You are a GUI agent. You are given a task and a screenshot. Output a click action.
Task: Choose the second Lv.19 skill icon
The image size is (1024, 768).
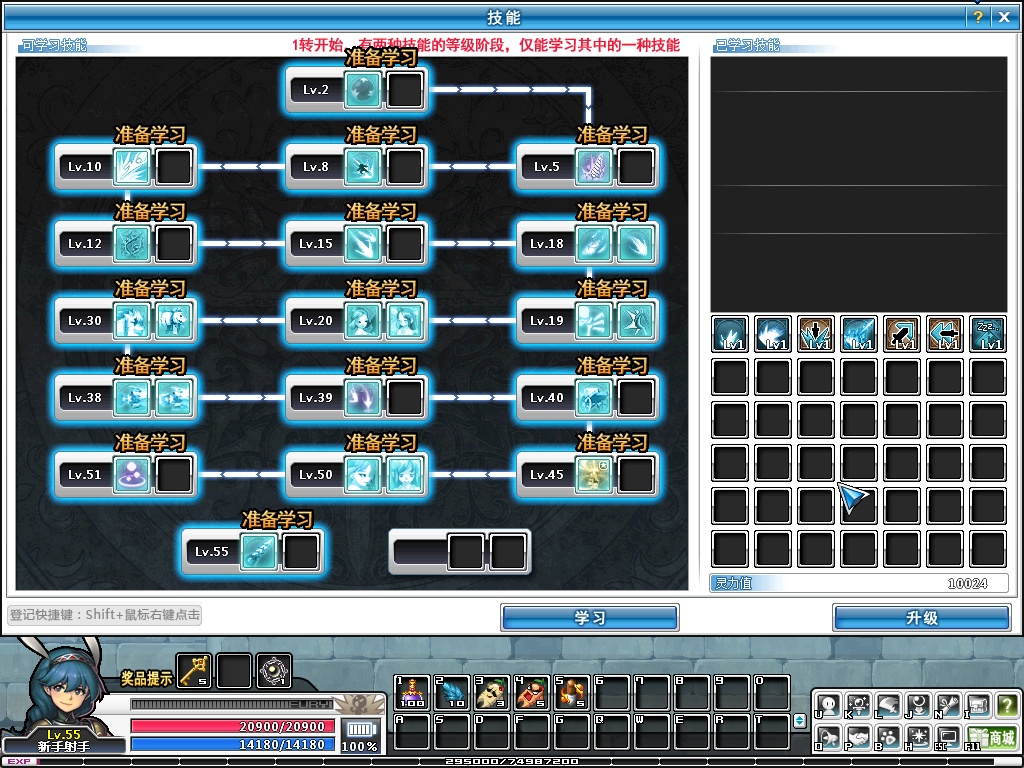[x=635, y=321]
